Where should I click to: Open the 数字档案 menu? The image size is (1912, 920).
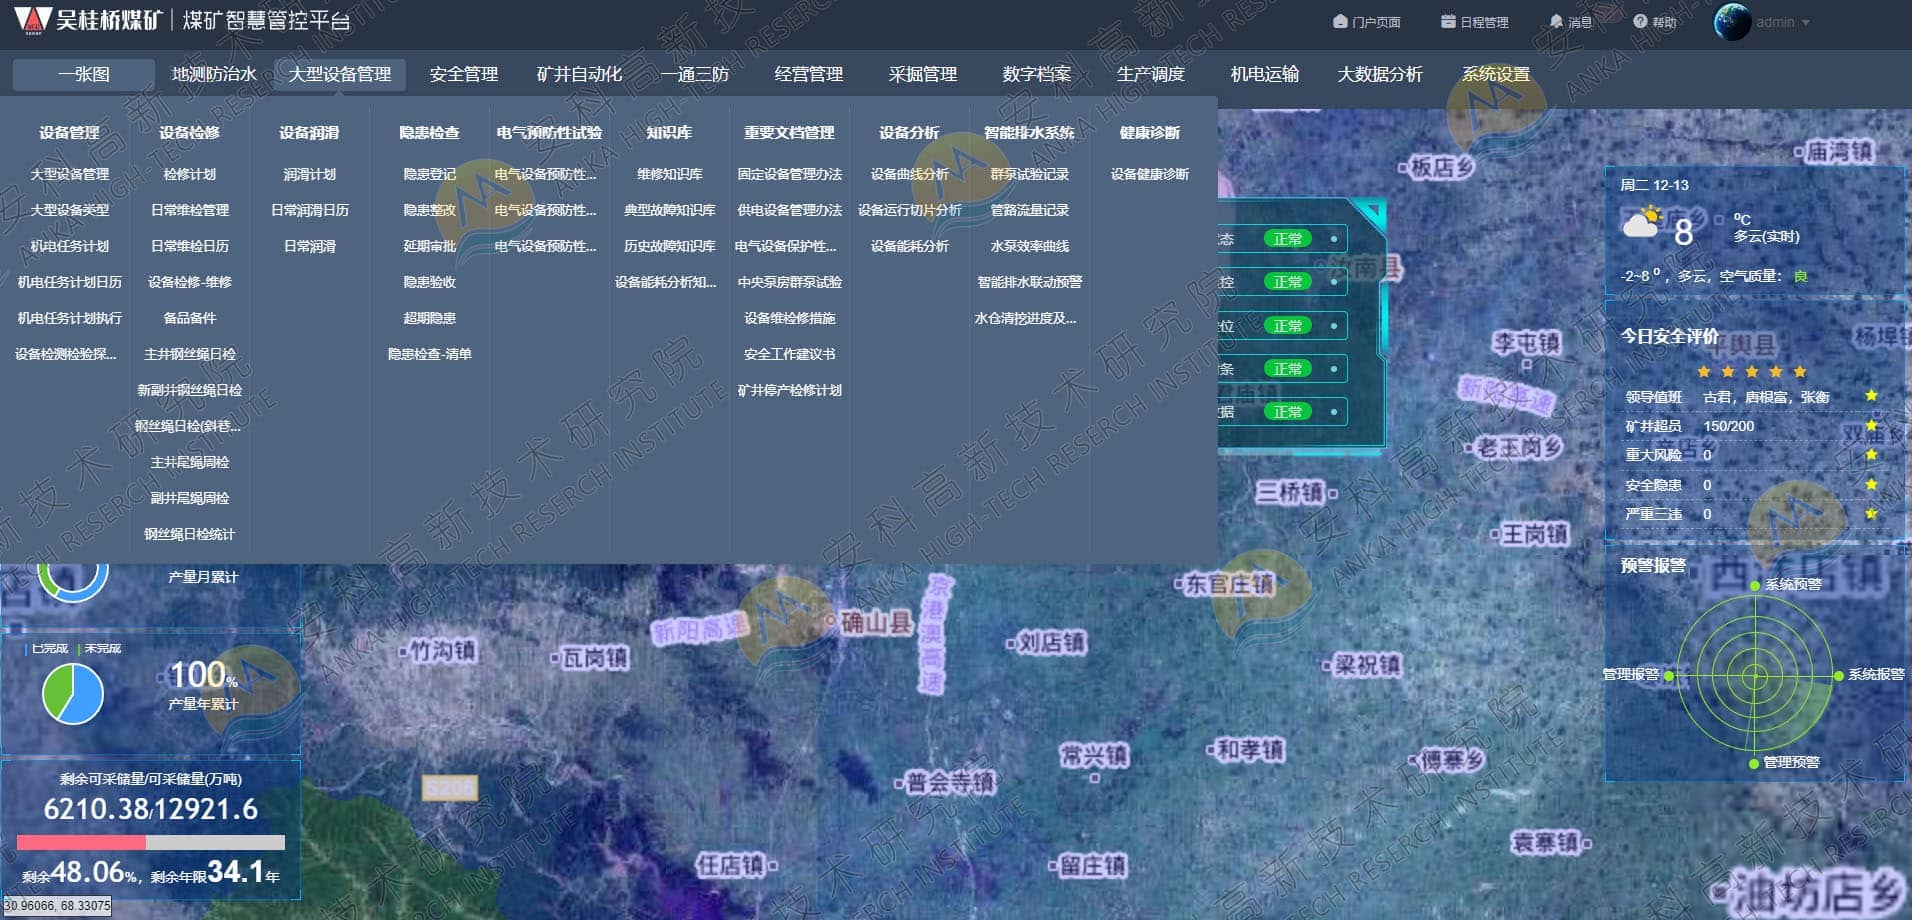[1036, 74]
